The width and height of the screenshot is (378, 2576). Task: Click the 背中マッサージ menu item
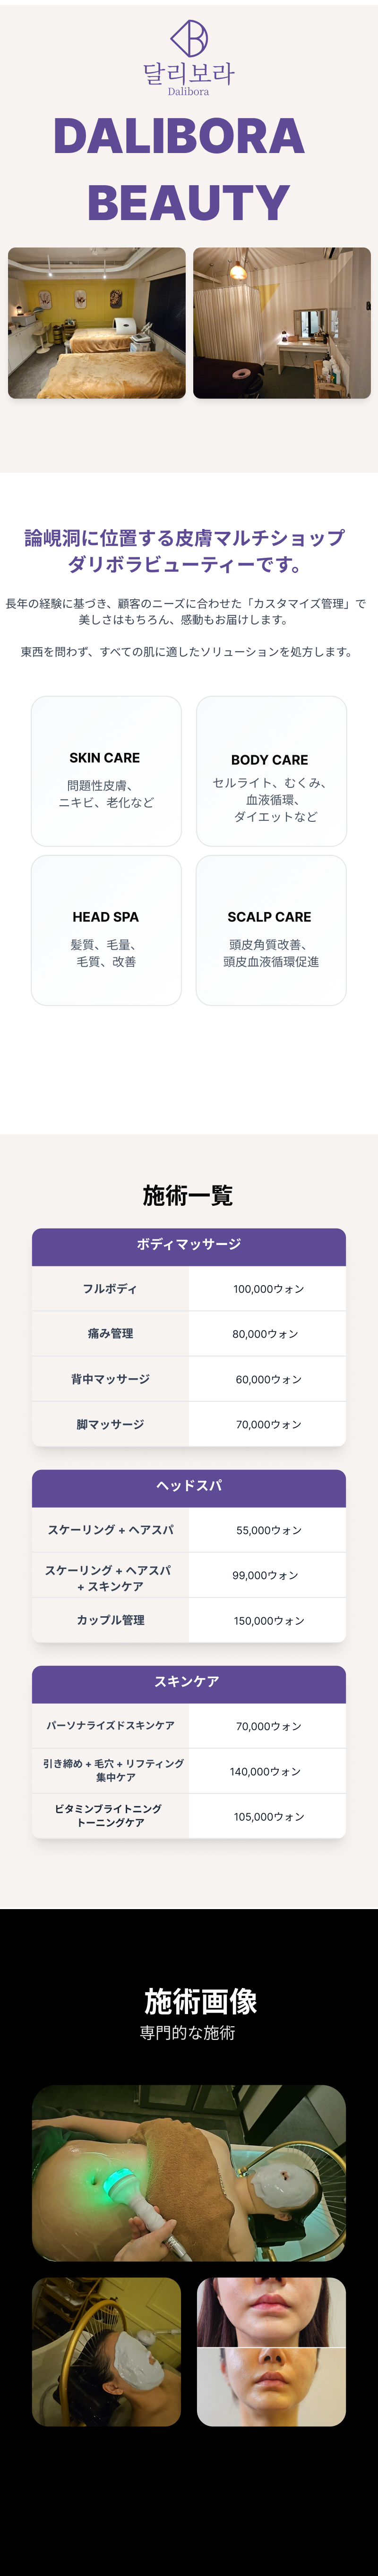(110, 1379)
